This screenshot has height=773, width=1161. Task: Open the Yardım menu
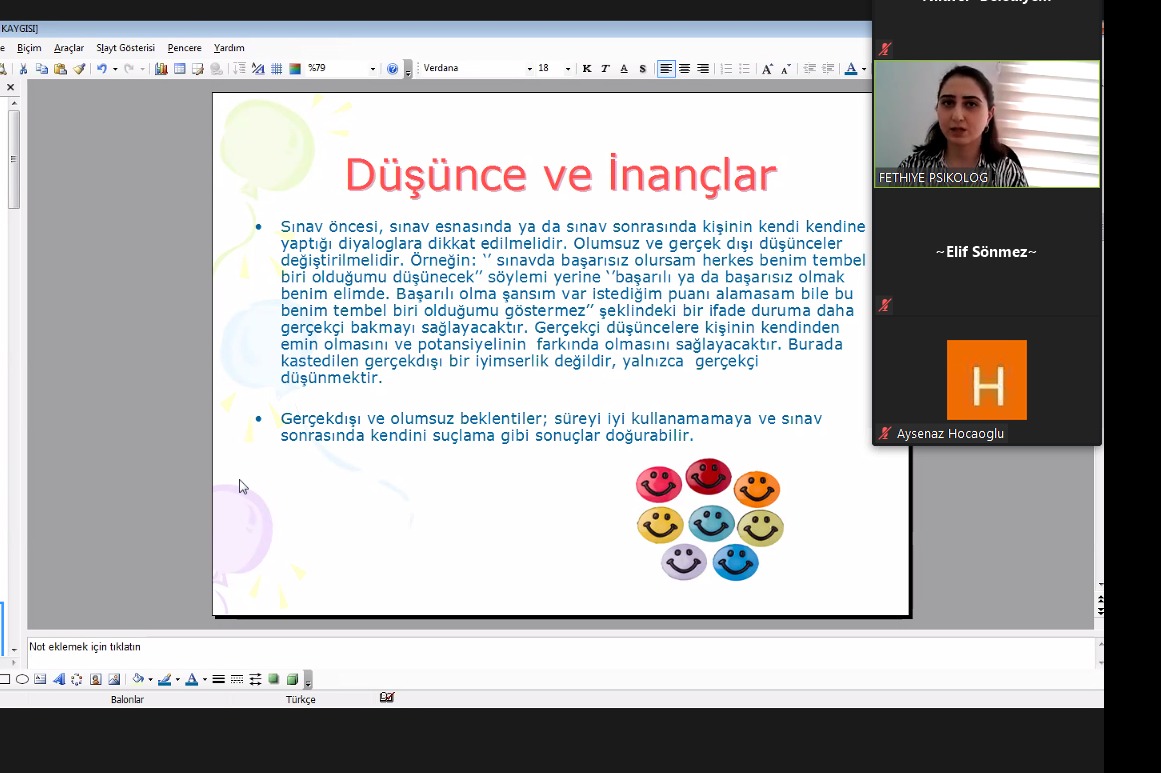coord(229,47)
